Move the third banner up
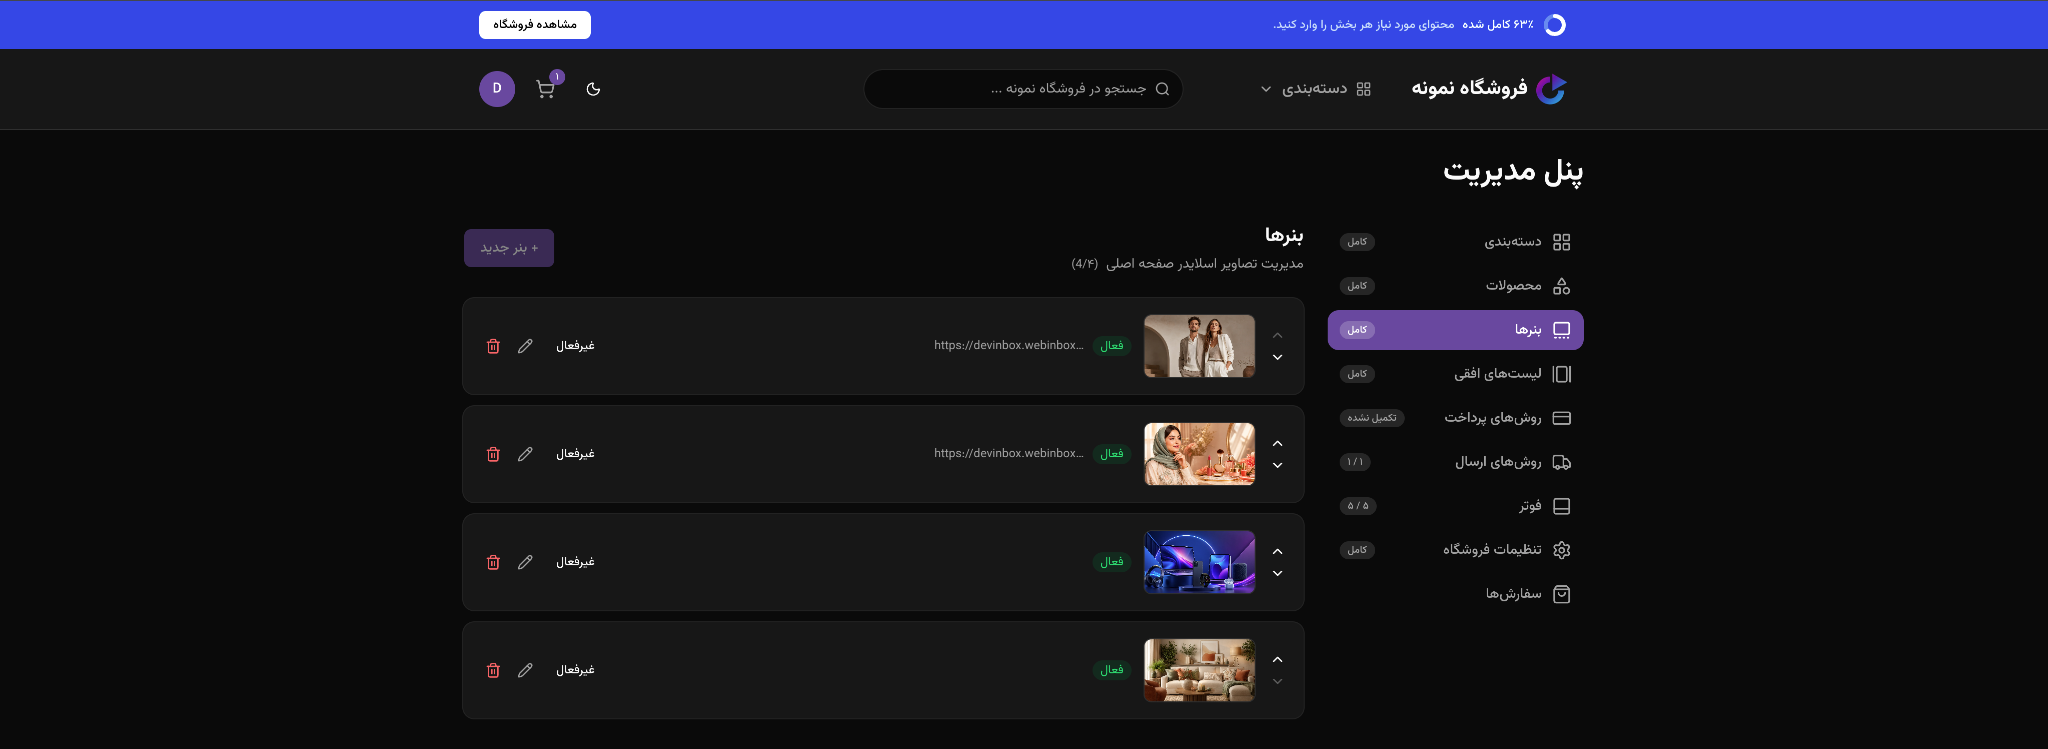Screen dimensions: 2048x749 coord(1277,551)
